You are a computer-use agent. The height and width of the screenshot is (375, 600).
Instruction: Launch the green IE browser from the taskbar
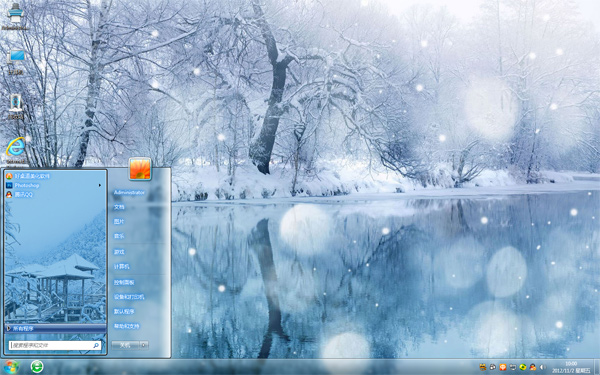coord(37,367)
